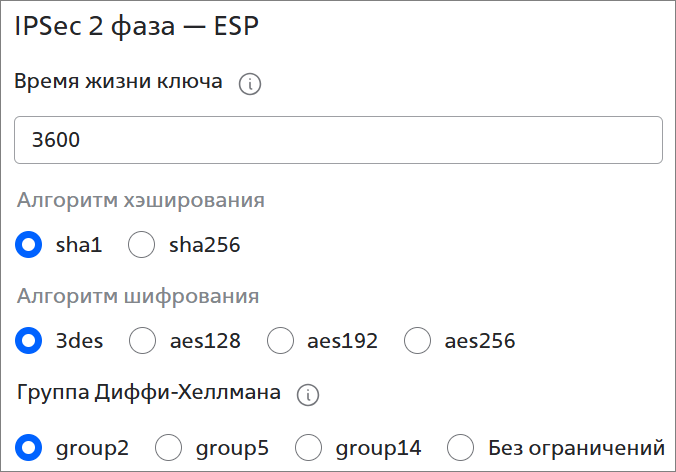Pick aes256 encryption radio circle
Viewport: 676px width, 472px height.
click(x=417, y=341)
